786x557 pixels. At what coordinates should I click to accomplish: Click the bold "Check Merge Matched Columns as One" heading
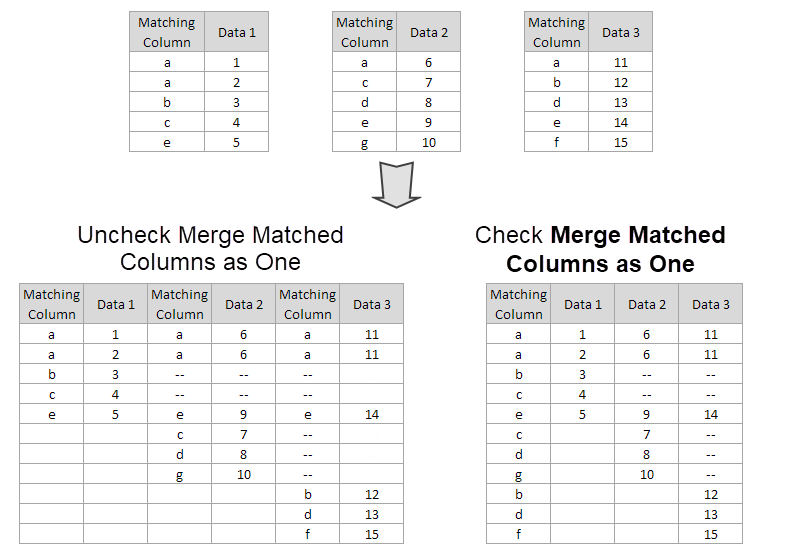pyautogui.click(x=600, y=249)
